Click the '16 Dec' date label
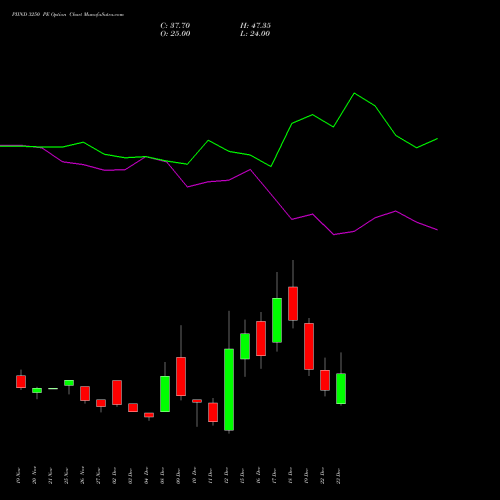The height and width of the screenshot is (500, 500). pyautogui.click(x=258, y=475)
